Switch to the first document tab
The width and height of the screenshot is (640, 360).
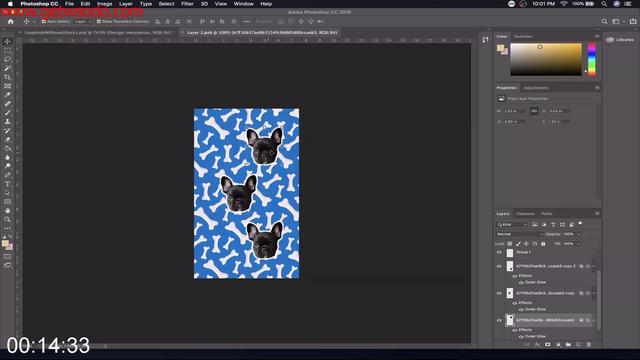(98, 32)
